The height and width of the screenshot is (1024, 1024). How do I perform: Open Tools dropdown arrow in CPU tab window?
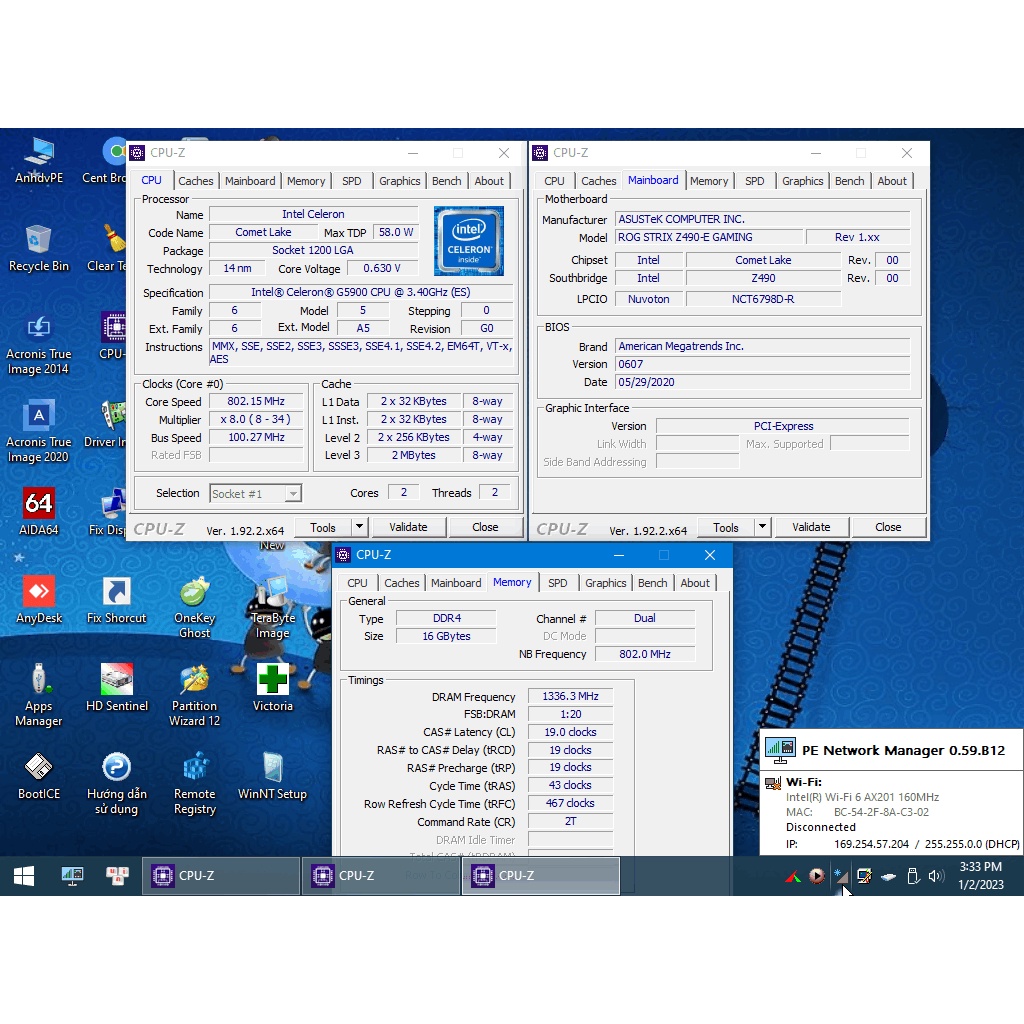360,527
